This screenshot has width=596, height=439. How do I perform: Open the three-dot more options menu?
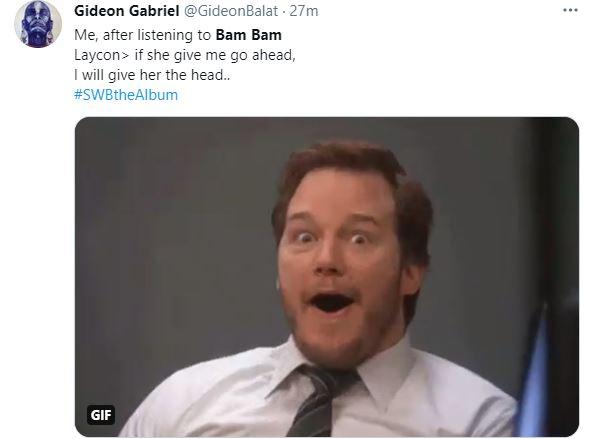[570, 10]
